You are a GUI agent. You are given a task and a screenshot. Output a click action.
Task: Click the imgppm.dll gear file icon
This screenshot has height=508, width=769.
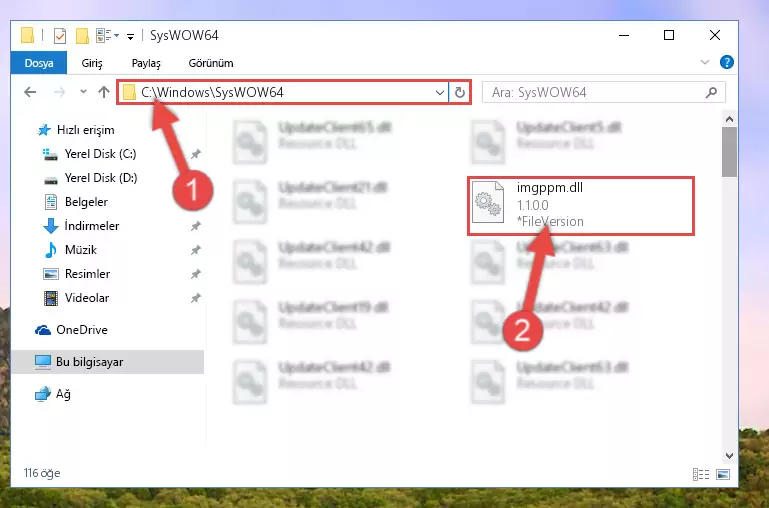point(488,202)
